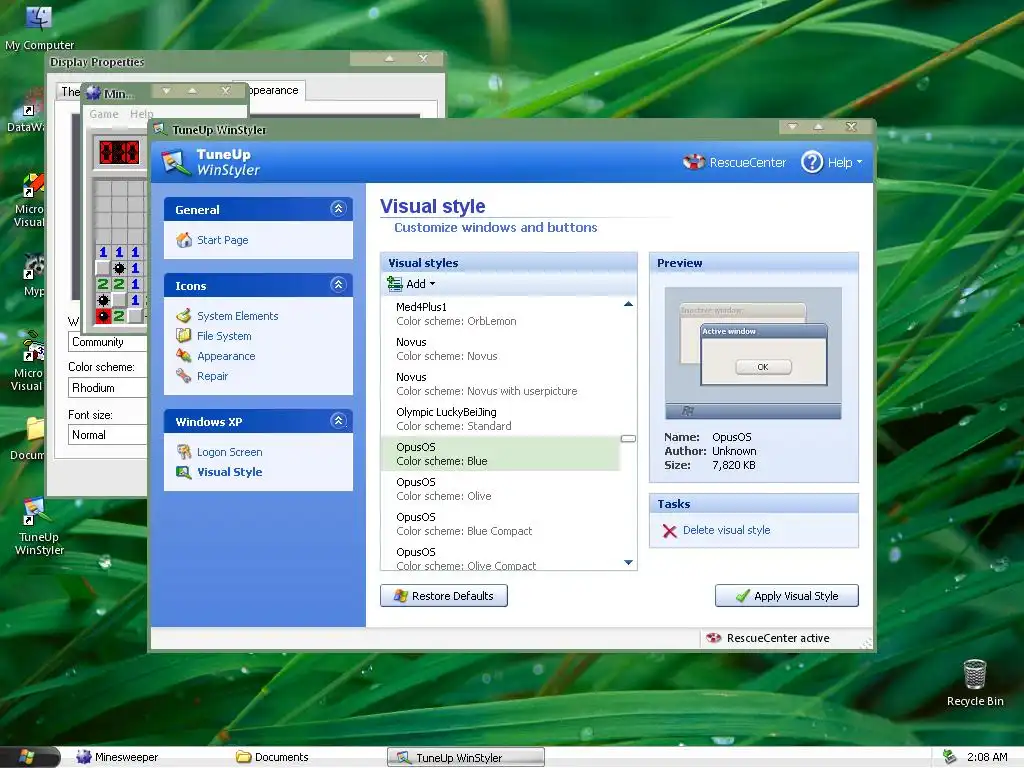Viewport: 1024px width, 768px height.
Task: Select OpusOS Olive Compact visual style
Action: 500,558
